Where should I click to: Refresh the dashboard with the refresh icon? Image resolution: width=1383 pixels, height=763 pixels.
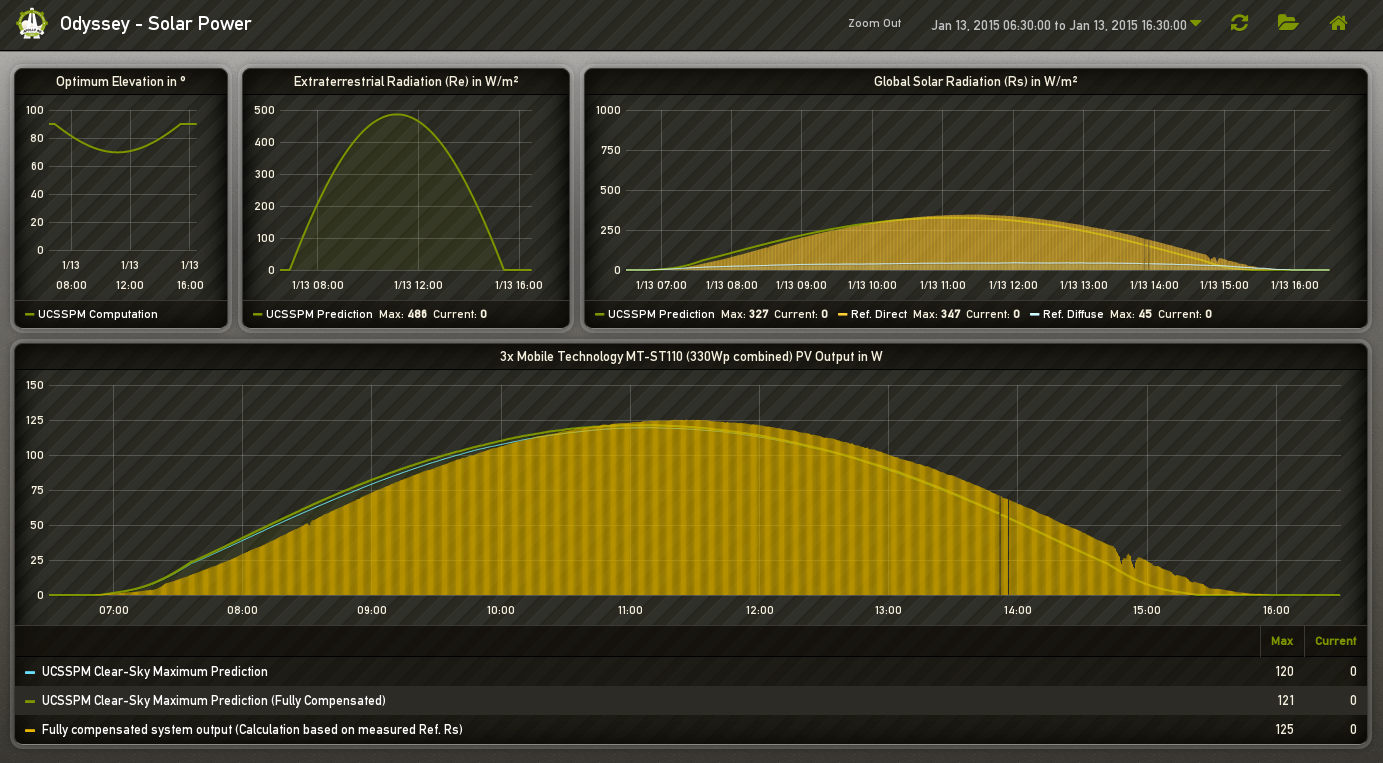click(x=1239, y=23)
